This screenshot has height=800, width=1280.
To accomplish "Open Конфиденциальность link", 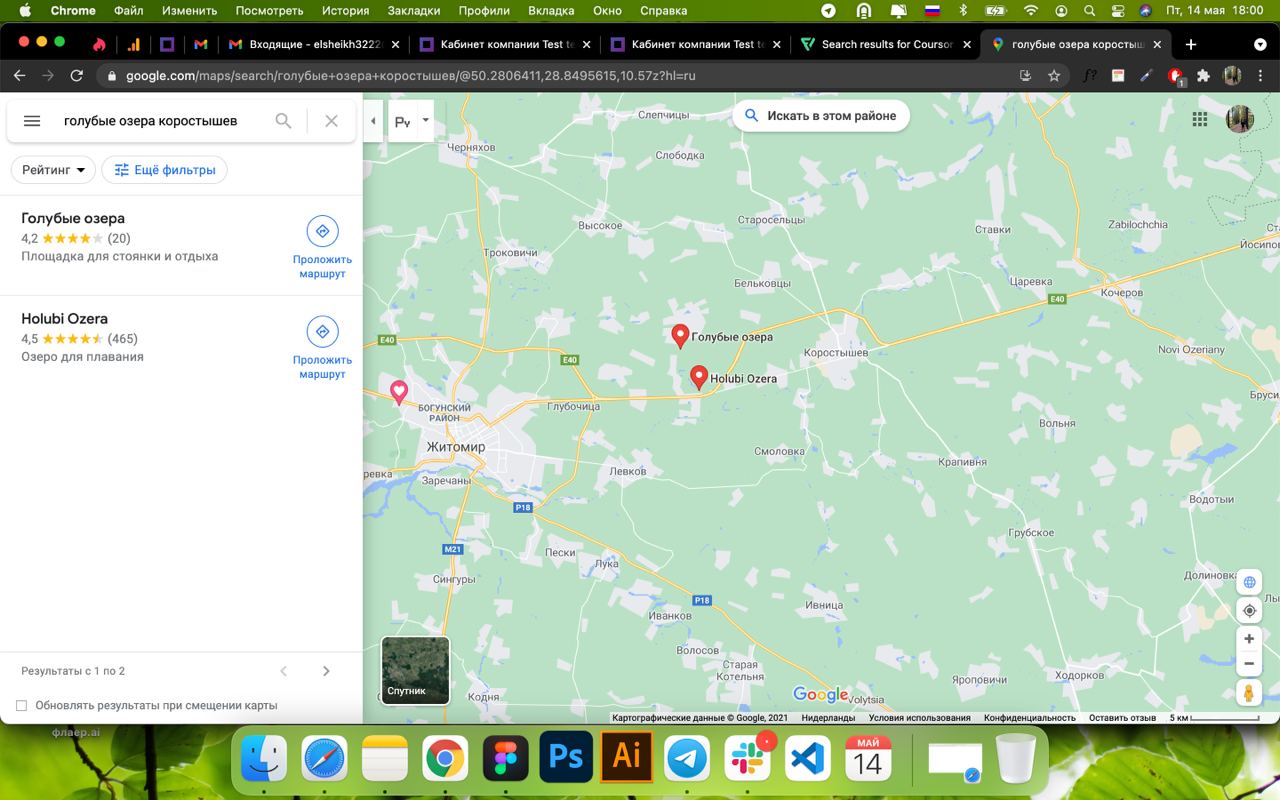I will (x=1029, y=718).
